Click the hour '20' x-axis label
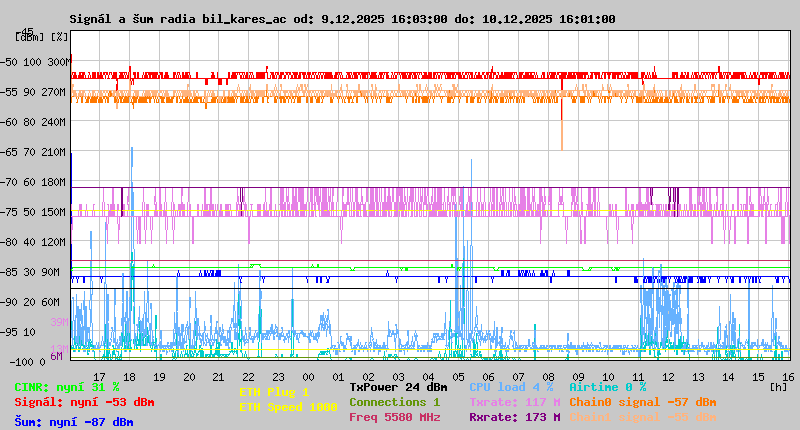Image resolution: width=800 pixels, height=430 pixels. [x=189, y=377]
